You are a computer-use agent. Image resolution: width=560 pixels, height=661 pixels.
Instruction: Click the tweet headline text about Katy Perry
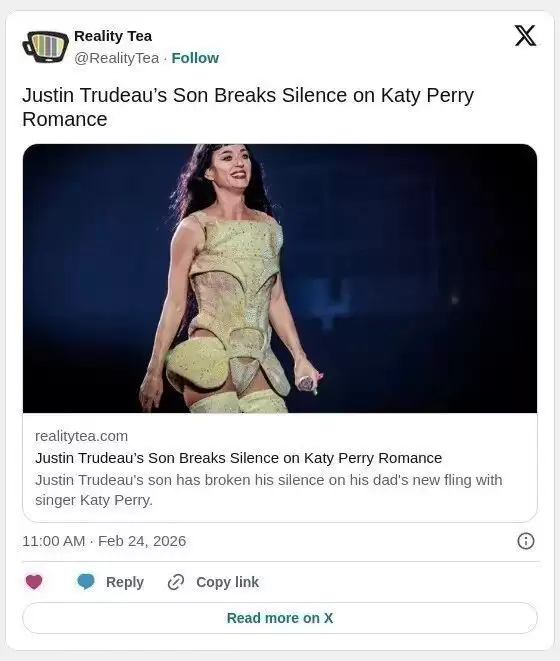(x=248, y=107)
